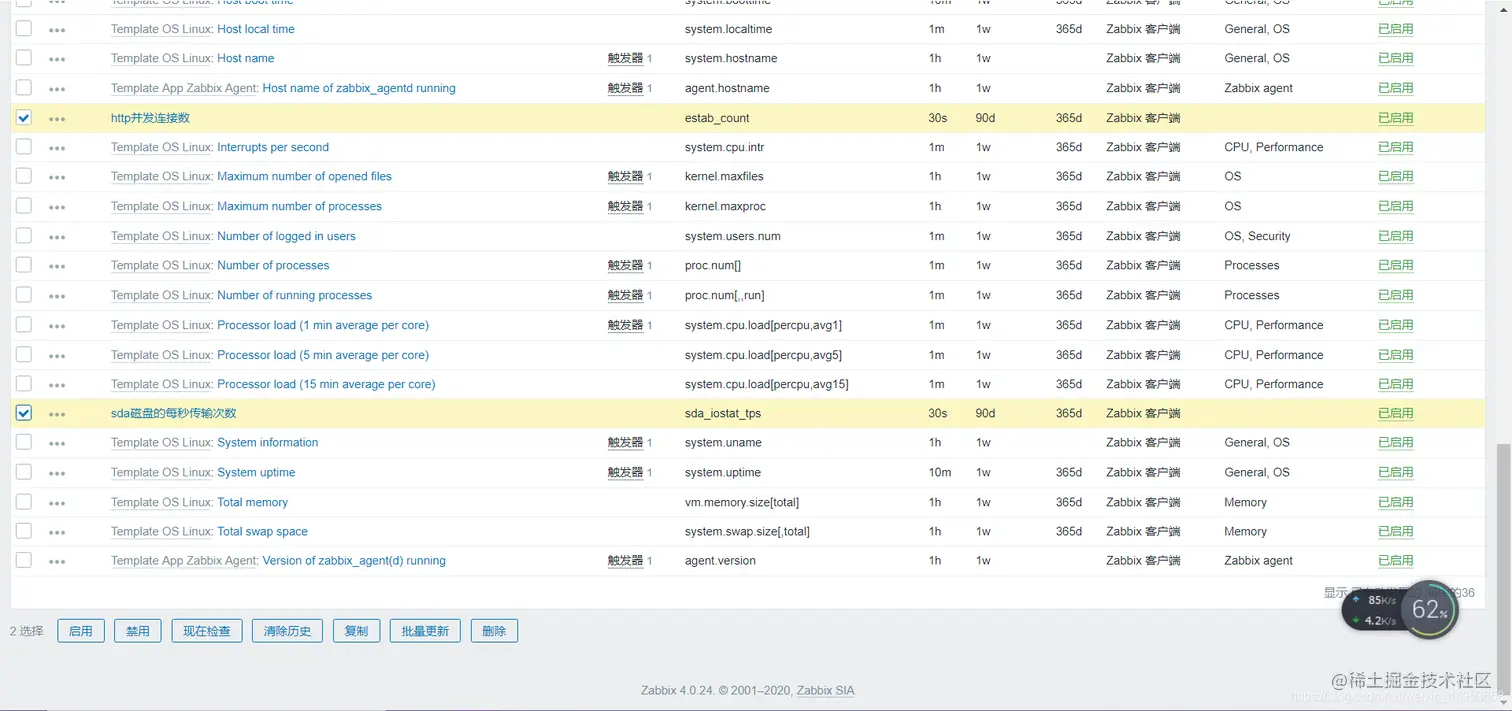This screenshot has width=1512, height=711.
Task: Open the three-dot menu for http并发连接数
Action: click(57, 119)
